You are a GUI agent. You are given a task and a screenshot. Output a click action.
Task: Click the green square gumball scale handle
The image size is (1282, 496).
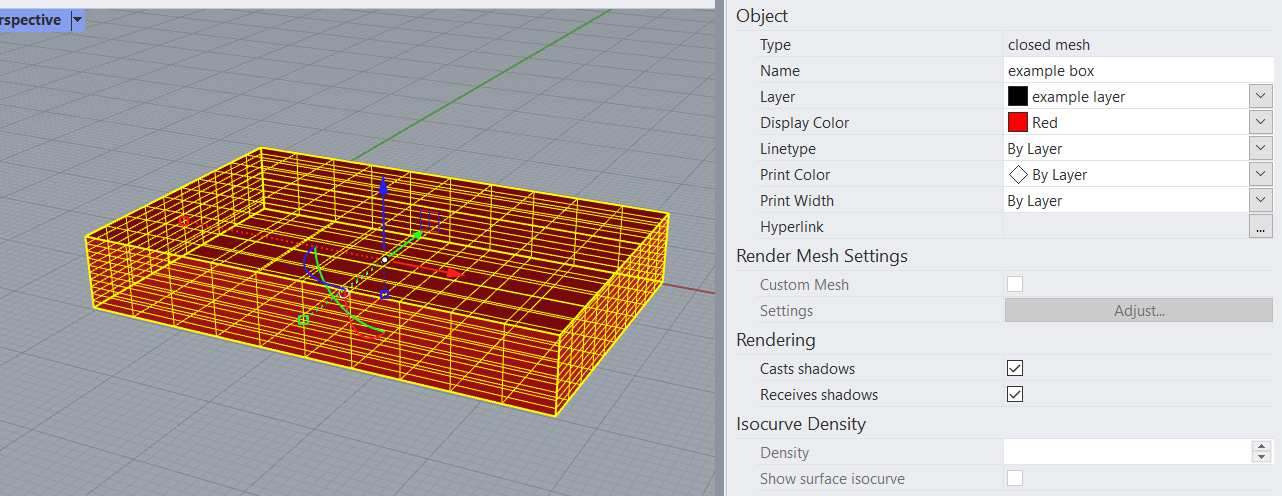pyautogui.click(x=303, y=320)
